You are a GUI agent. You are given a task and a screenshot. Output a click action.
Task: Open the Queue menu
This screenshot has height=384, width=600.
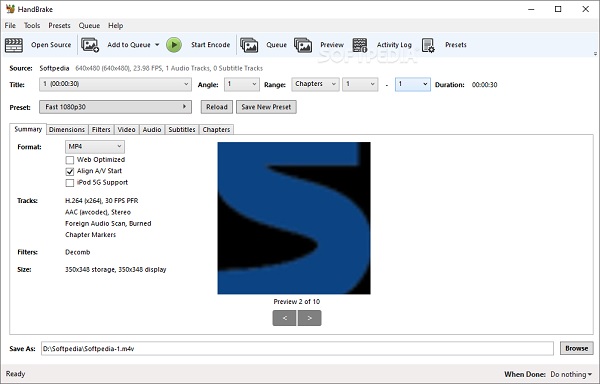pos(89,26)
